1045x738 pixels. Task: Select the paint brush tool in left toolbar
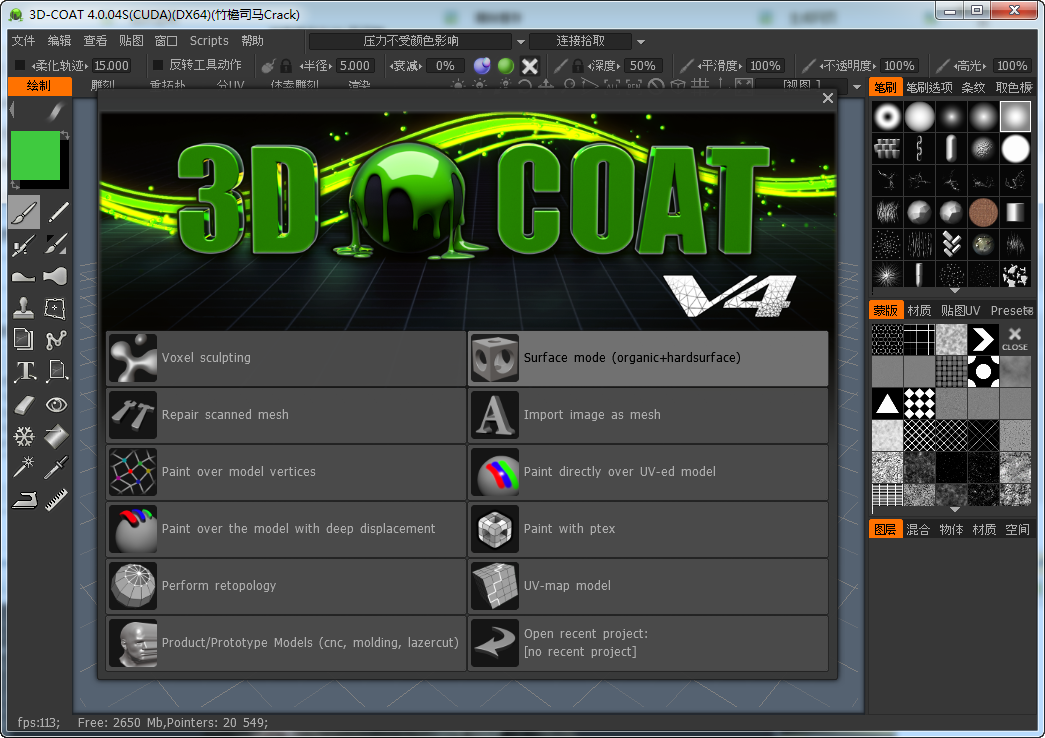(25, 213)
